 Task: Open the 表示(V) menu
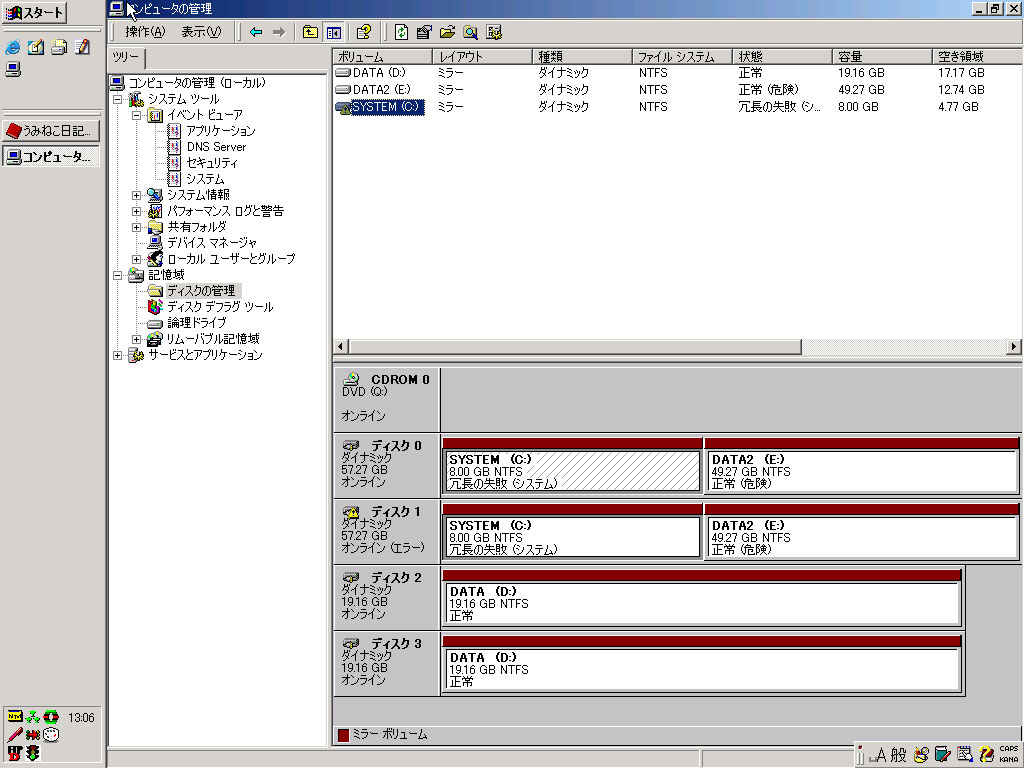[201, 32]
